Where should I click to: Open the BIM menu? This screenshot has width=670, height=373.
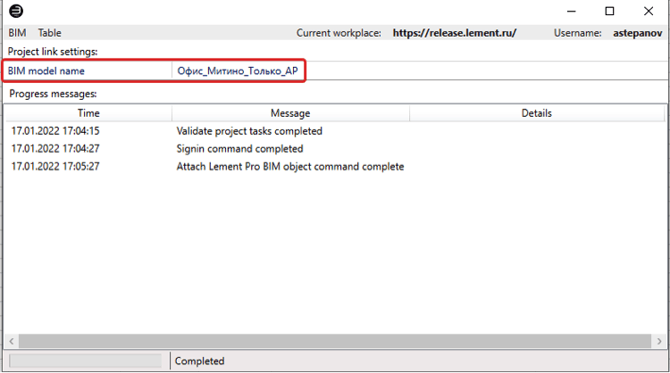(x=17, y=33)
